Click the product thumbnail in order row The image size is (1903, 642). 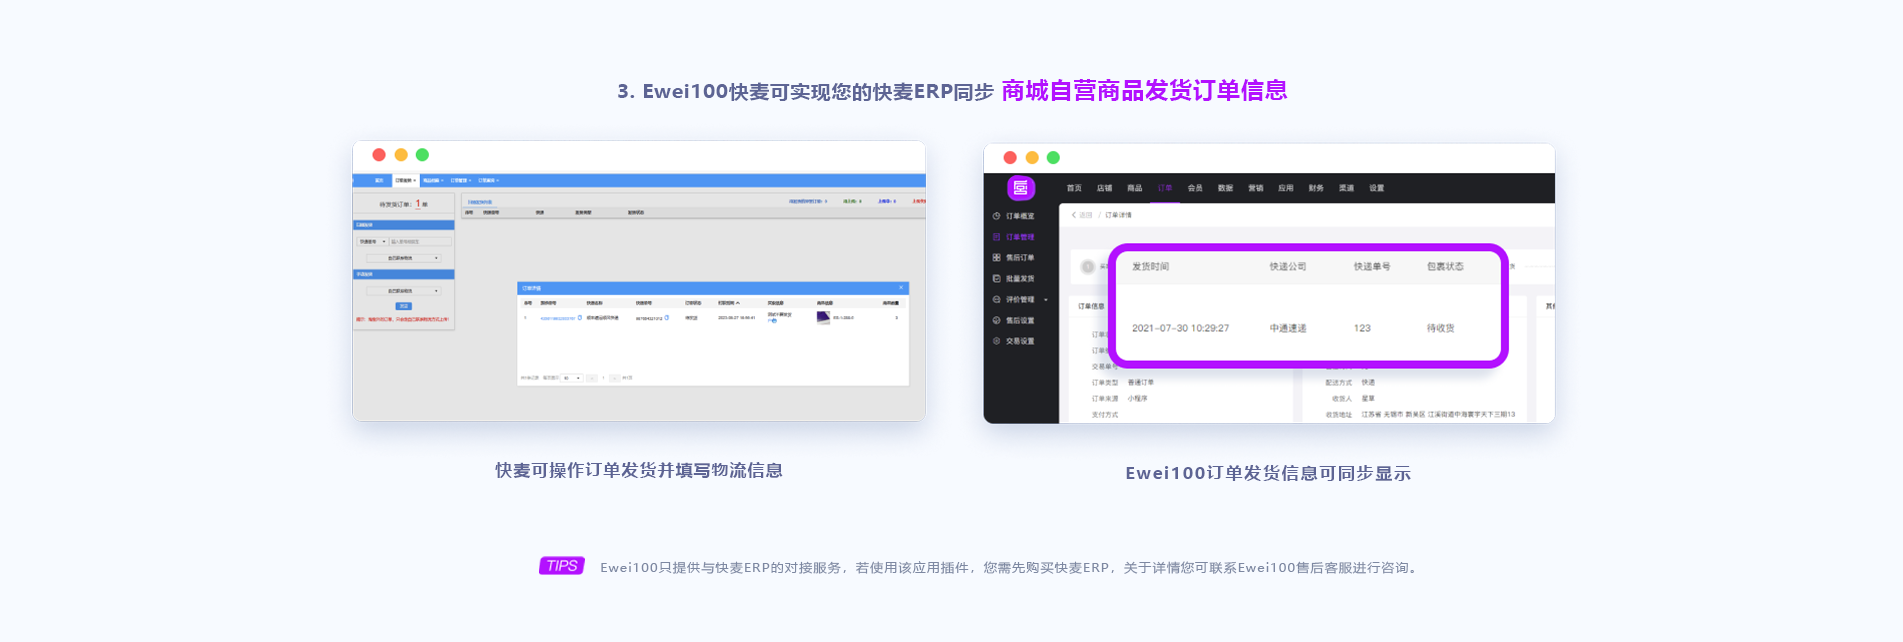[823, 318]
